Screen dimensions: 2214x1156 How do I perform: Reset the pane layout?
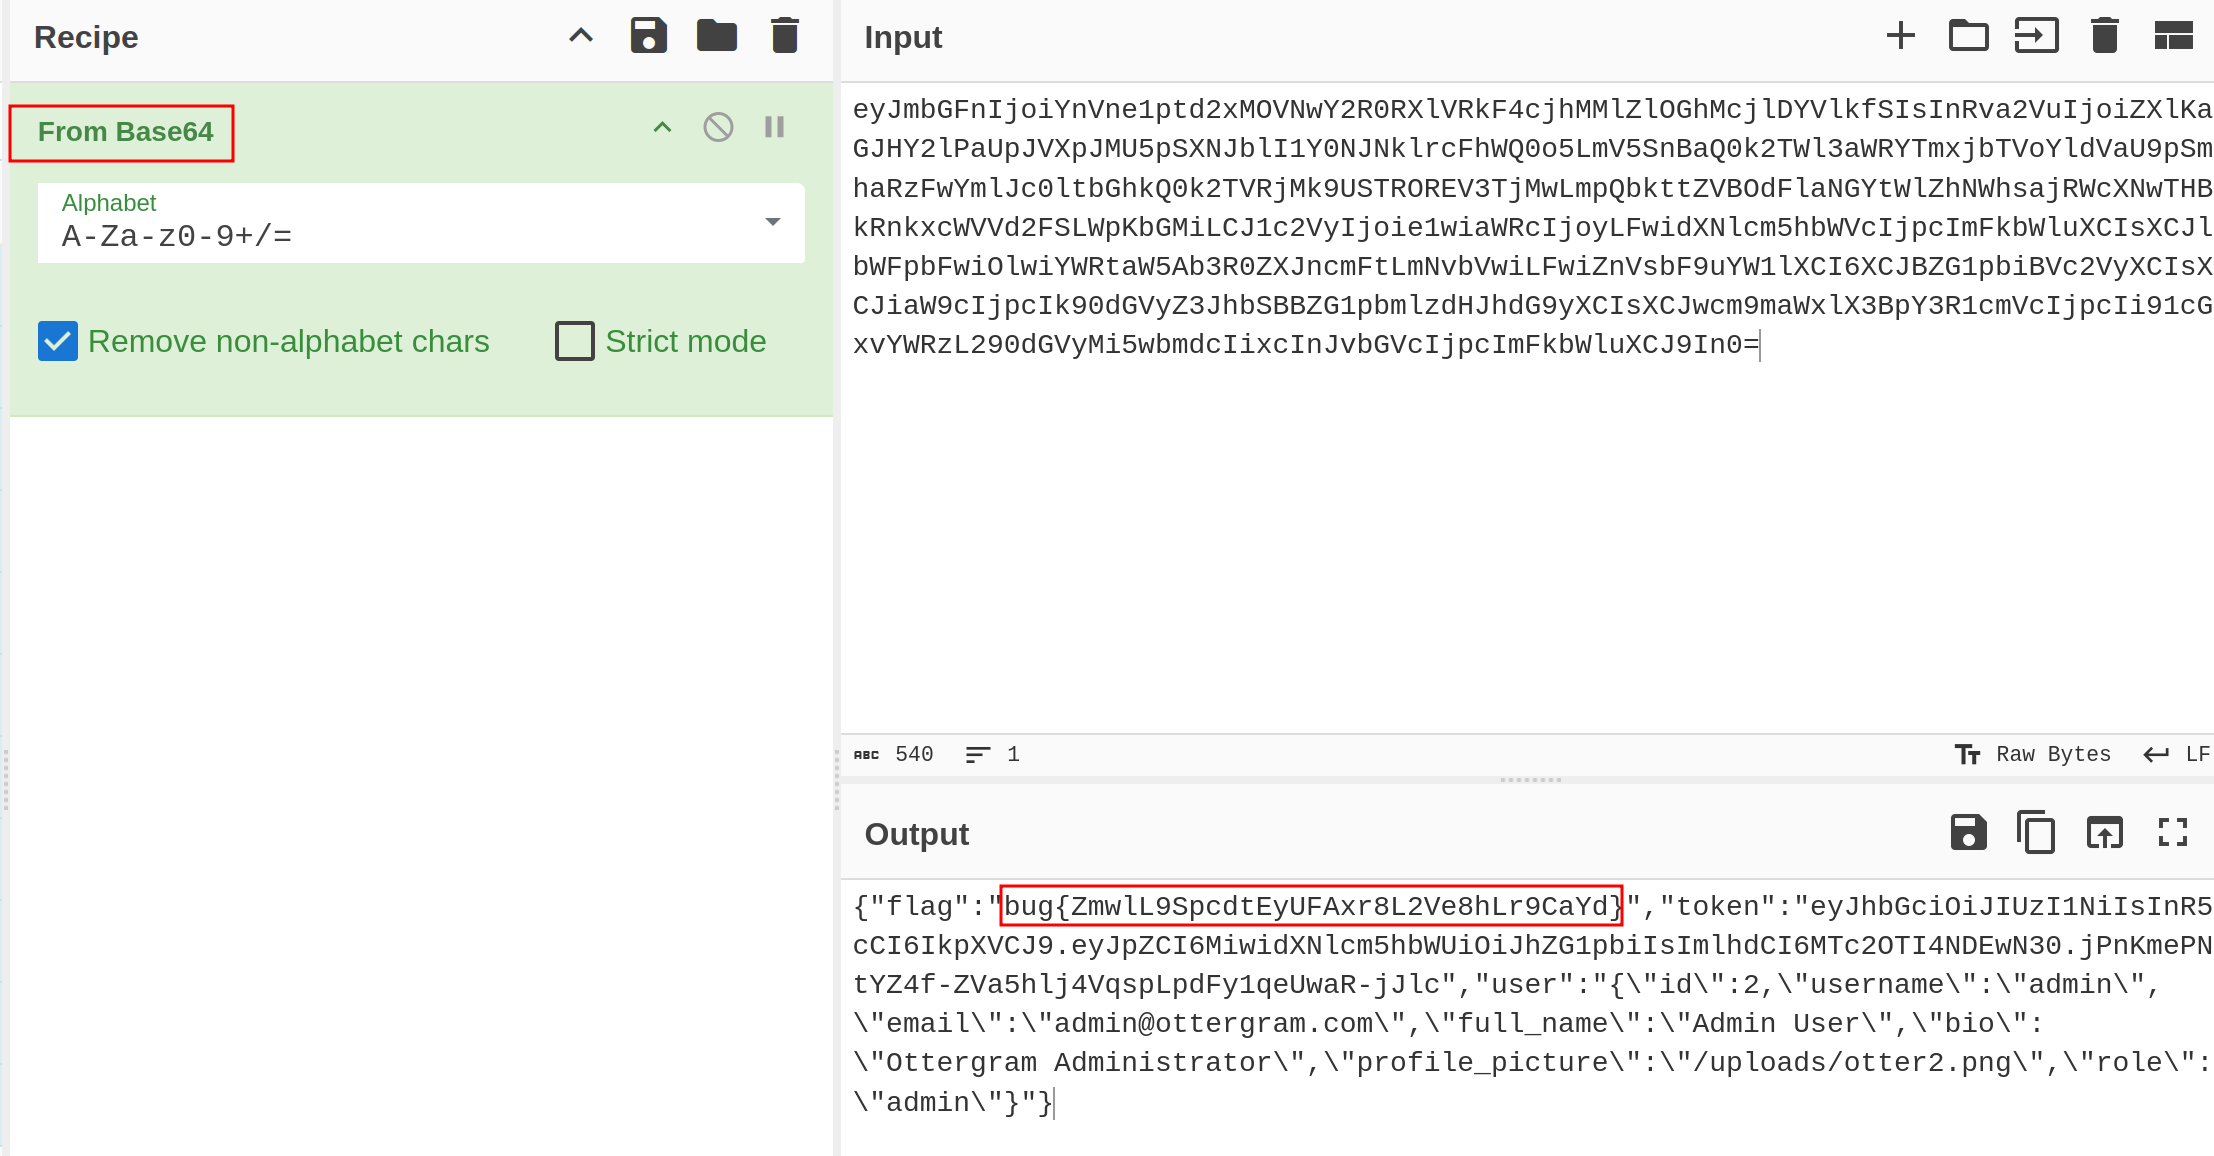[2173, 36]
